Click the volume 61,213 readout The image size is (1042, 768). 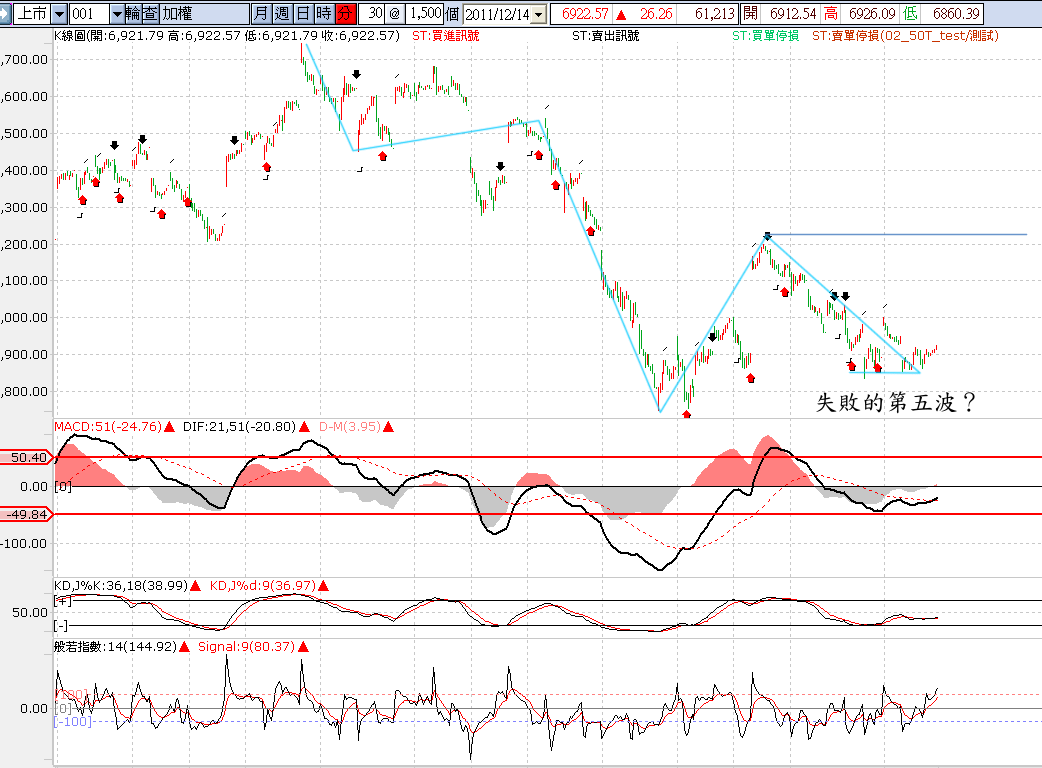click(715, 13)
